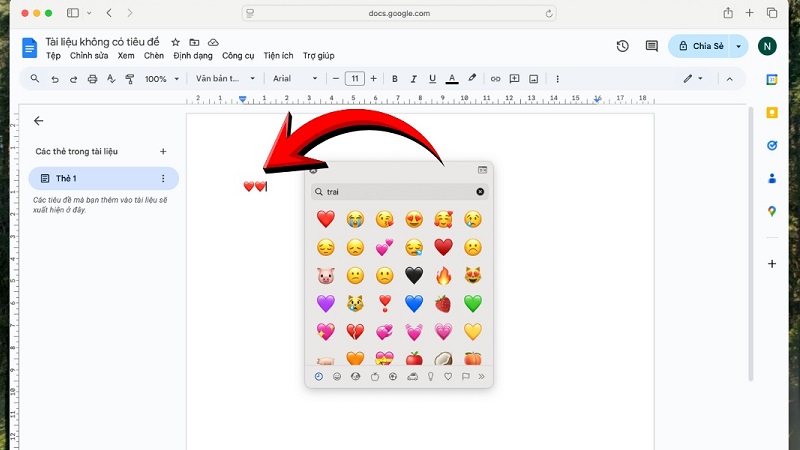
Task: Select the paint format roller icon
Action: pyautogui.click(x=129, y=79)
